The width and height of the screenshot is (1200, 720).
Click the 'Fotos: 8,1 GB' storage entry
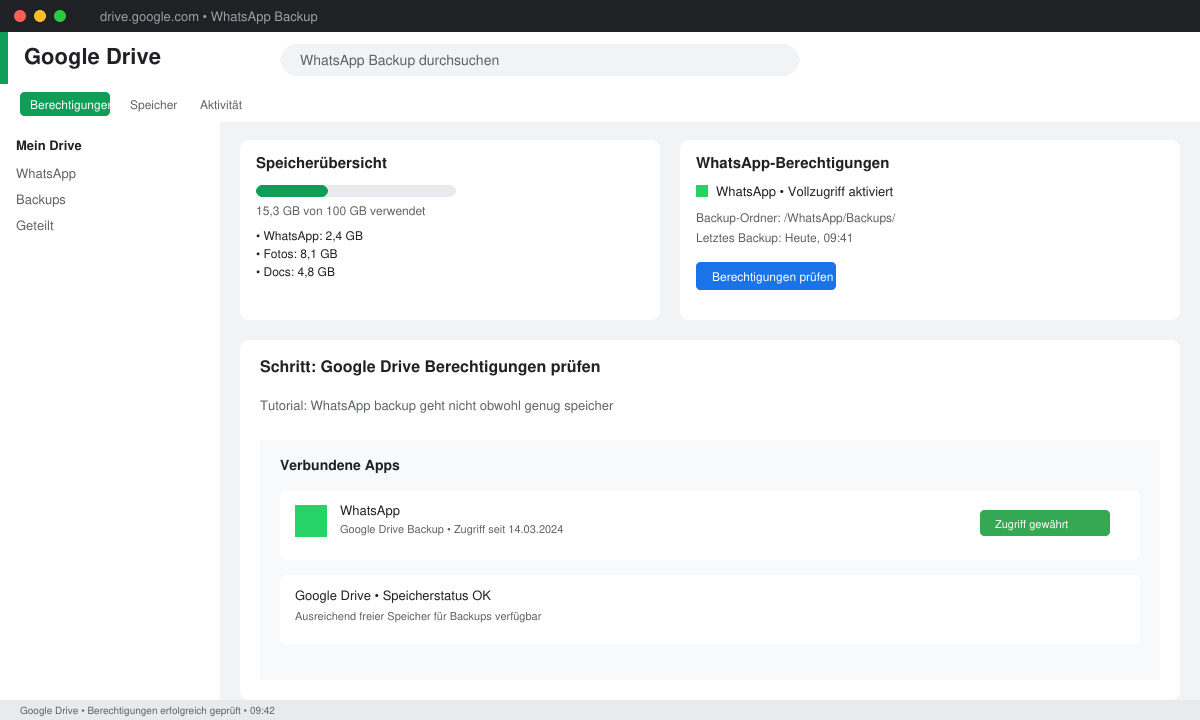pyautogui.click(x=297, y=254)
